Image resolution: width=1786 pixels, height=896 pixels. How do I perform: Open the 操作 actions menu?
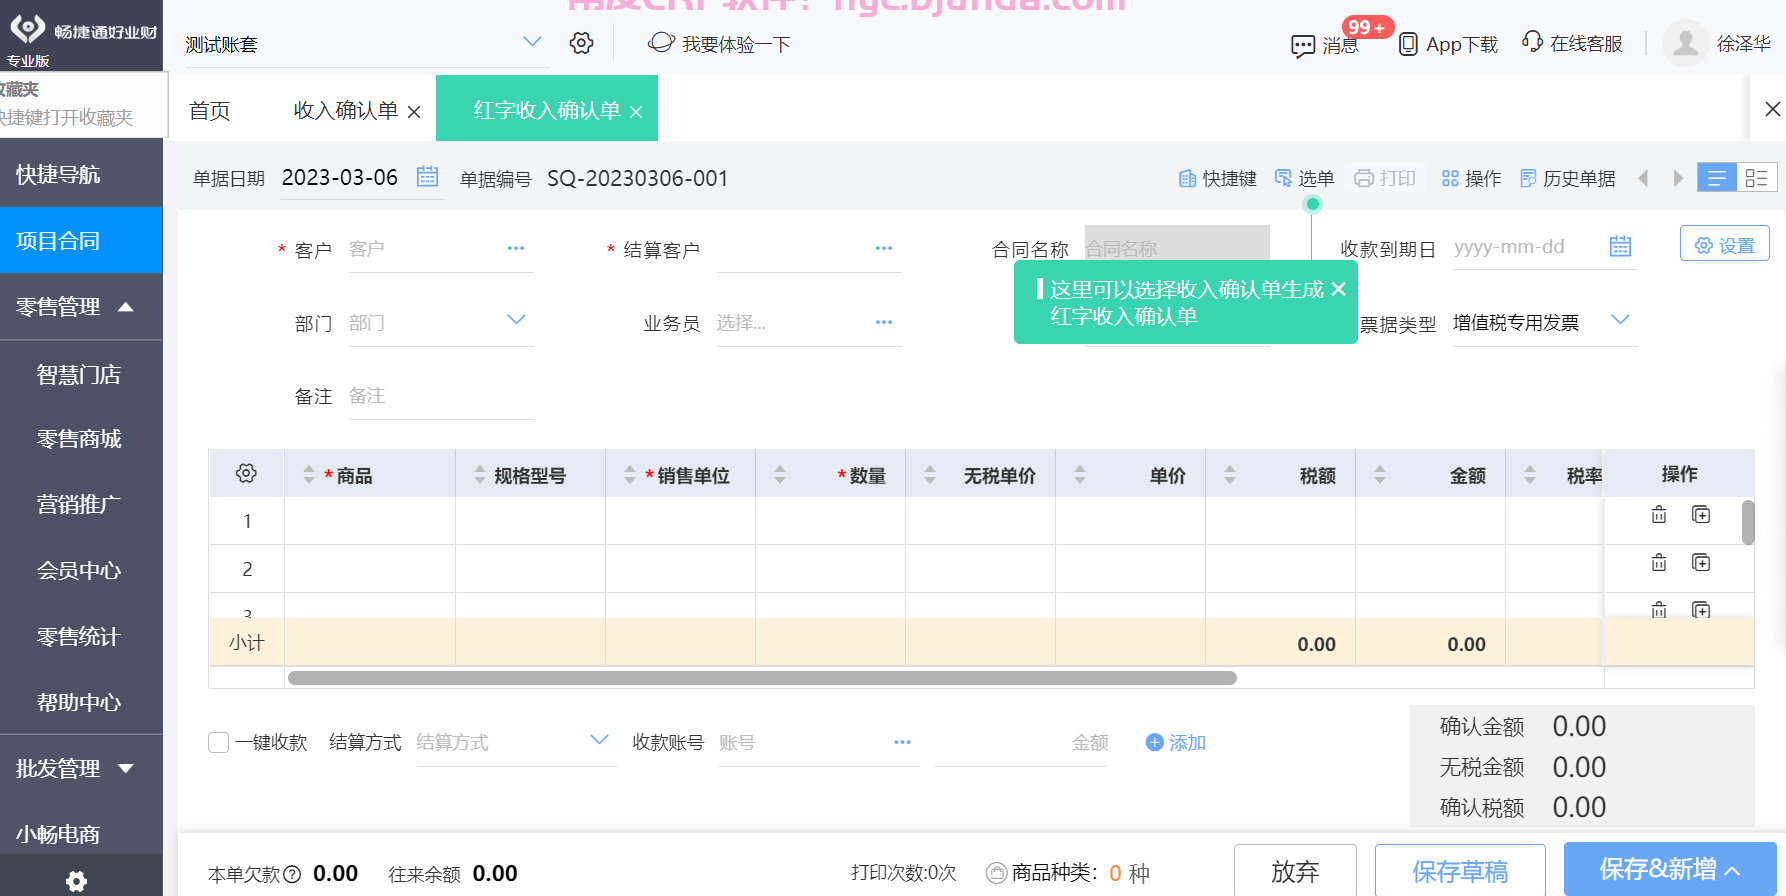pyautogui.click(x=1471, y=178)
